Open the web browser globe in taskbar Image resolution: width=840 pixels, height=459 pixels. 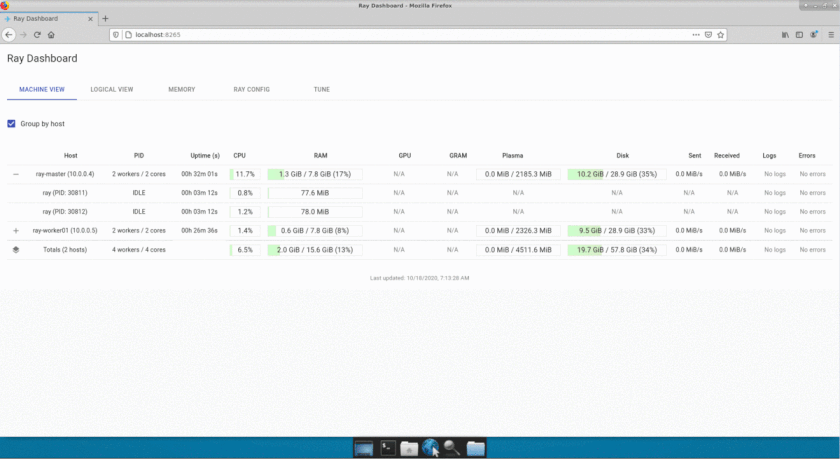[x=430, y=447]
